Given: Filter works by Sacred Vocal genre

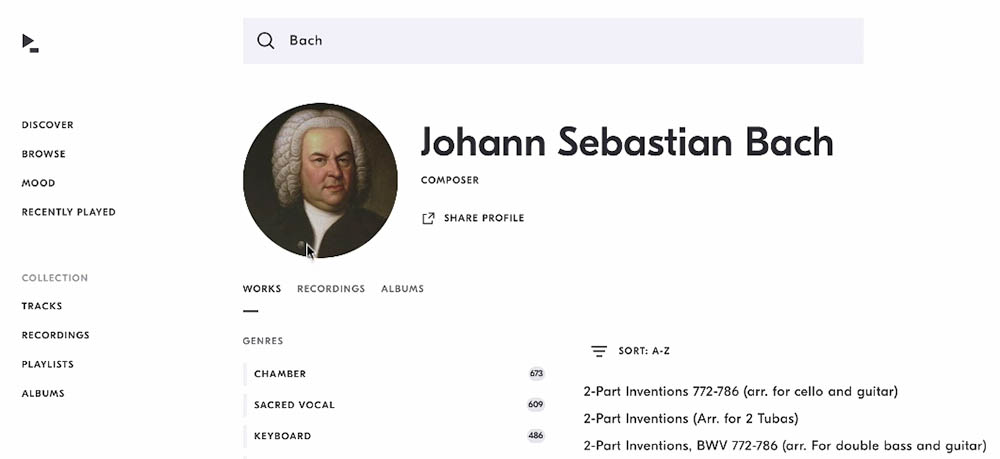Looking at the screenshot, I should tap(394, 405).
